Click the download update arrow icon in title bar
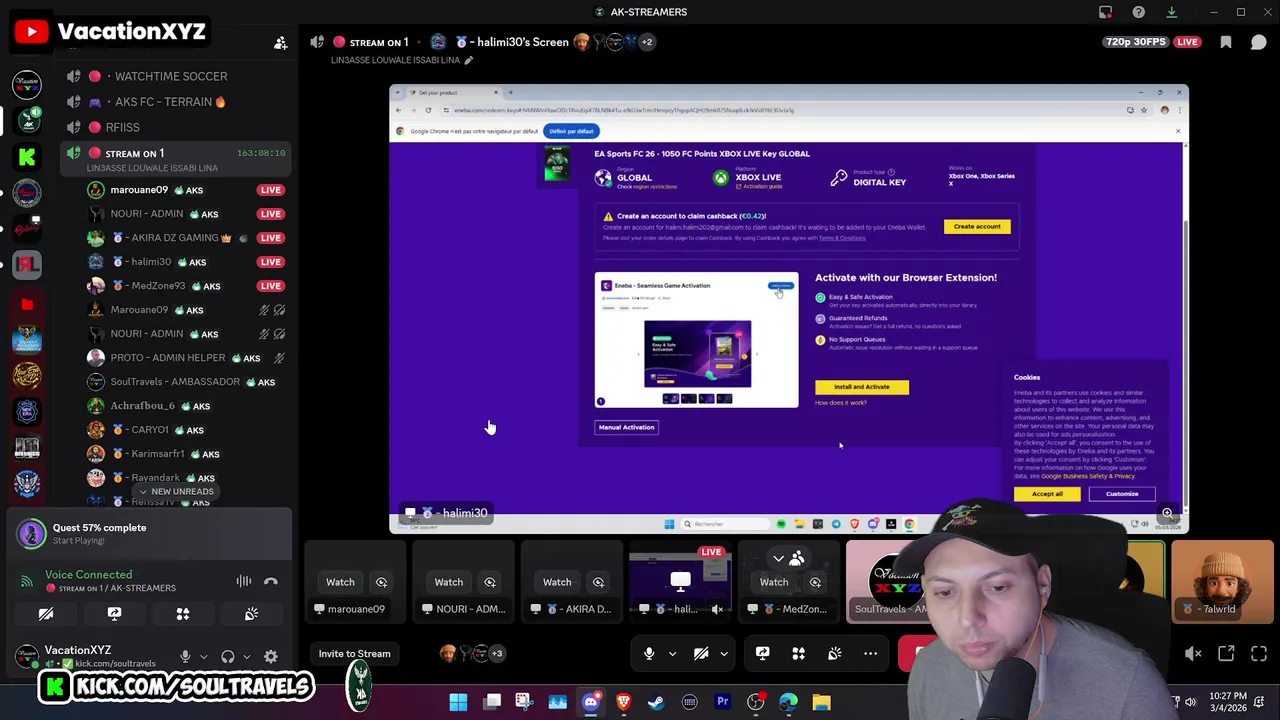The width and height of the screenshot is (1280, 720). pyautogui.click(x=1171, y=12)
